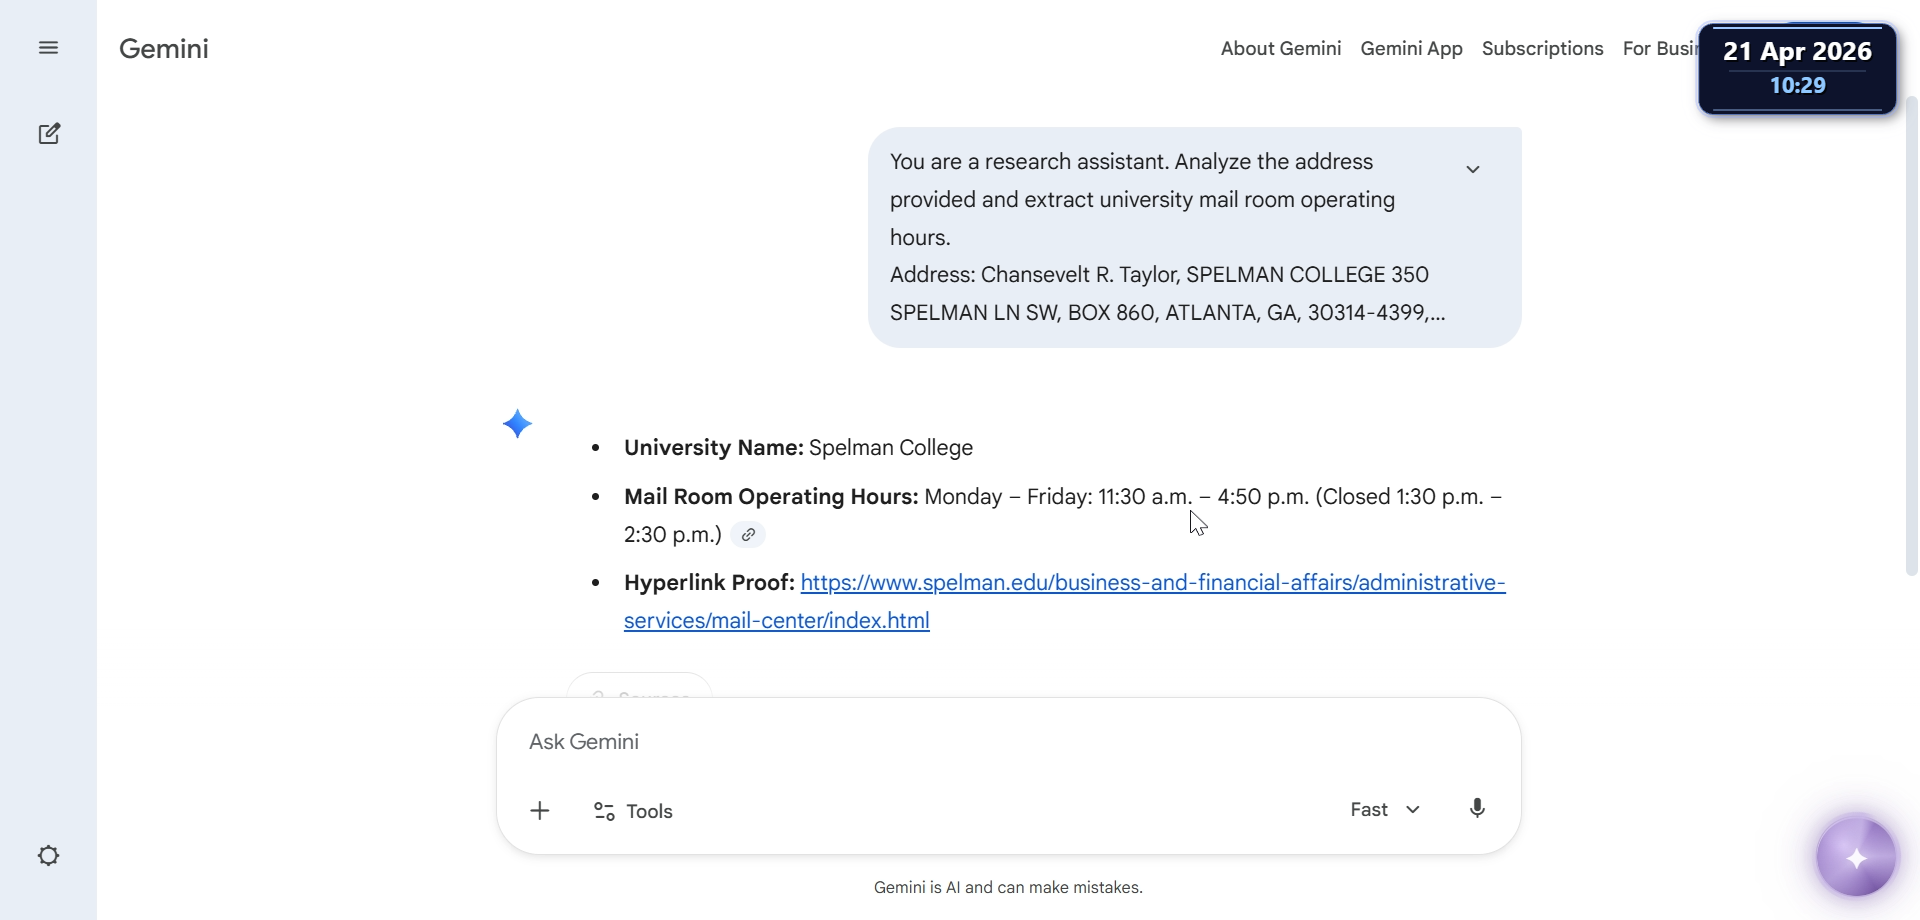This screenshot has height=920, width=1920.
Task: Open settings gear in sidebar
Action: [x=48, y=856]
